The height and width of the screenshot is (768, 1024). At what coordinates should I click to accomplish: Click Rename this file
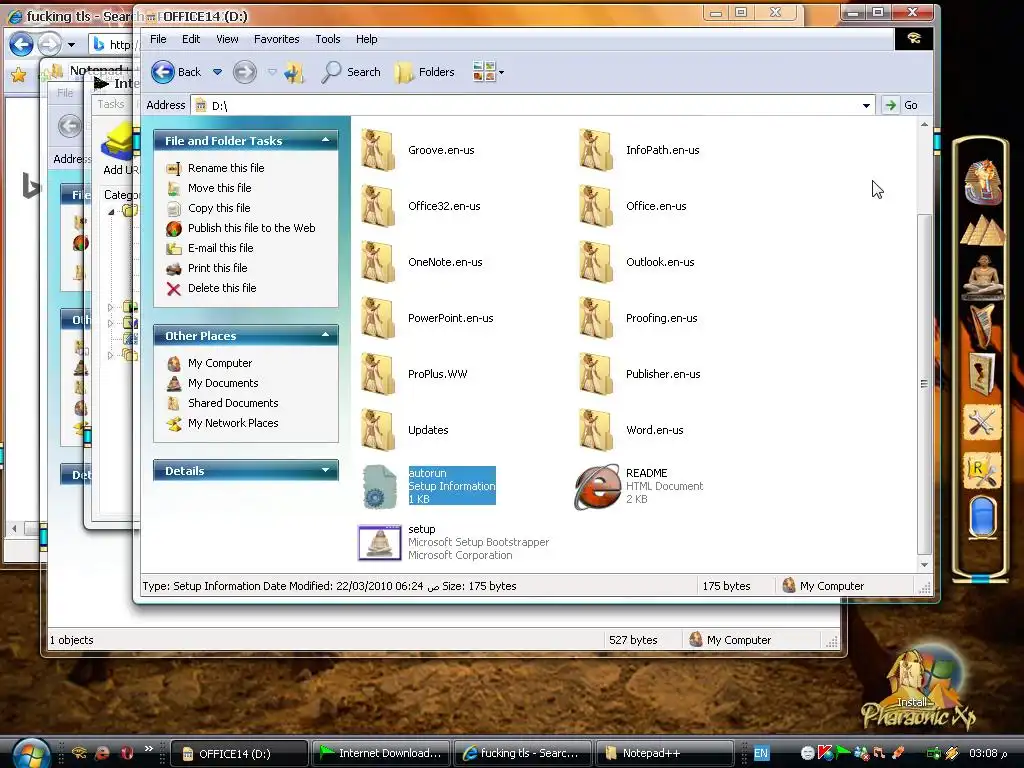coord(226,168)
